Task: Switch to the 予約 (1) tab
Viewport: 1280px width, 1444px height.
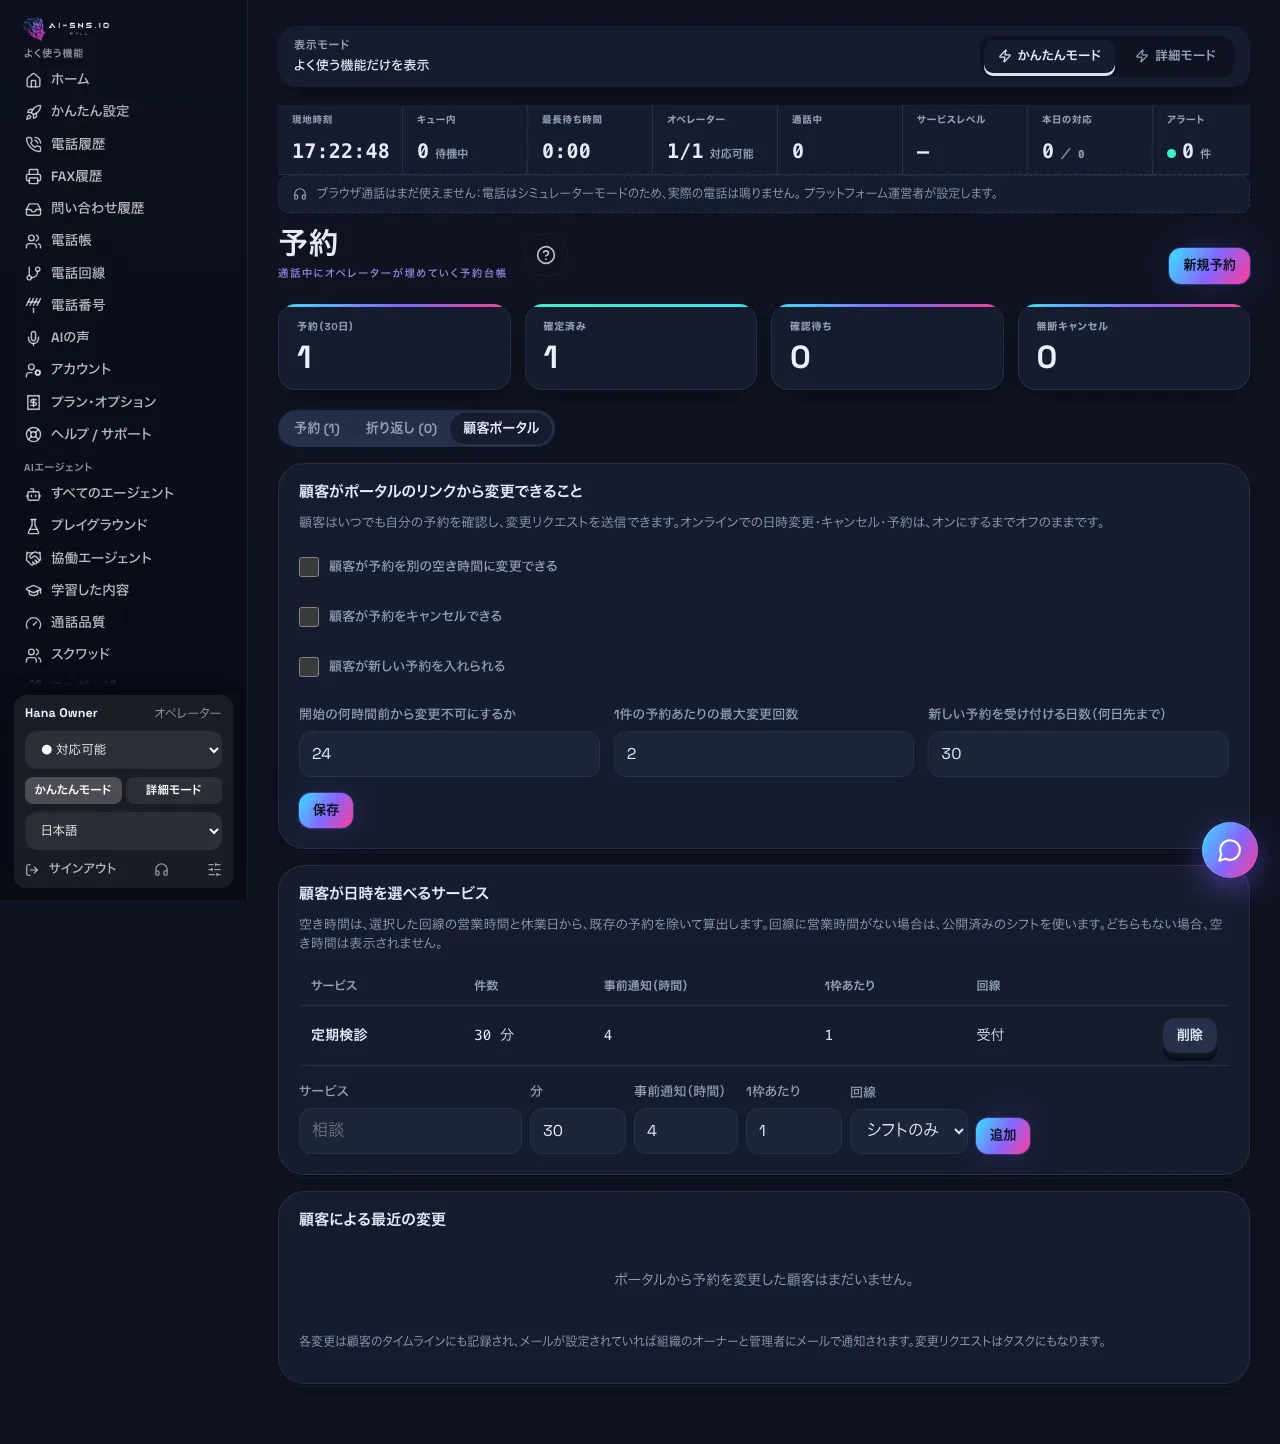Action: [x=317, y=428]
